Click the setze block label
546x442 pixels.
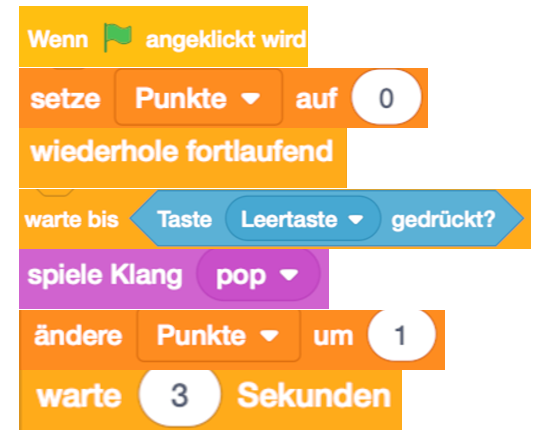click(65, 99)
